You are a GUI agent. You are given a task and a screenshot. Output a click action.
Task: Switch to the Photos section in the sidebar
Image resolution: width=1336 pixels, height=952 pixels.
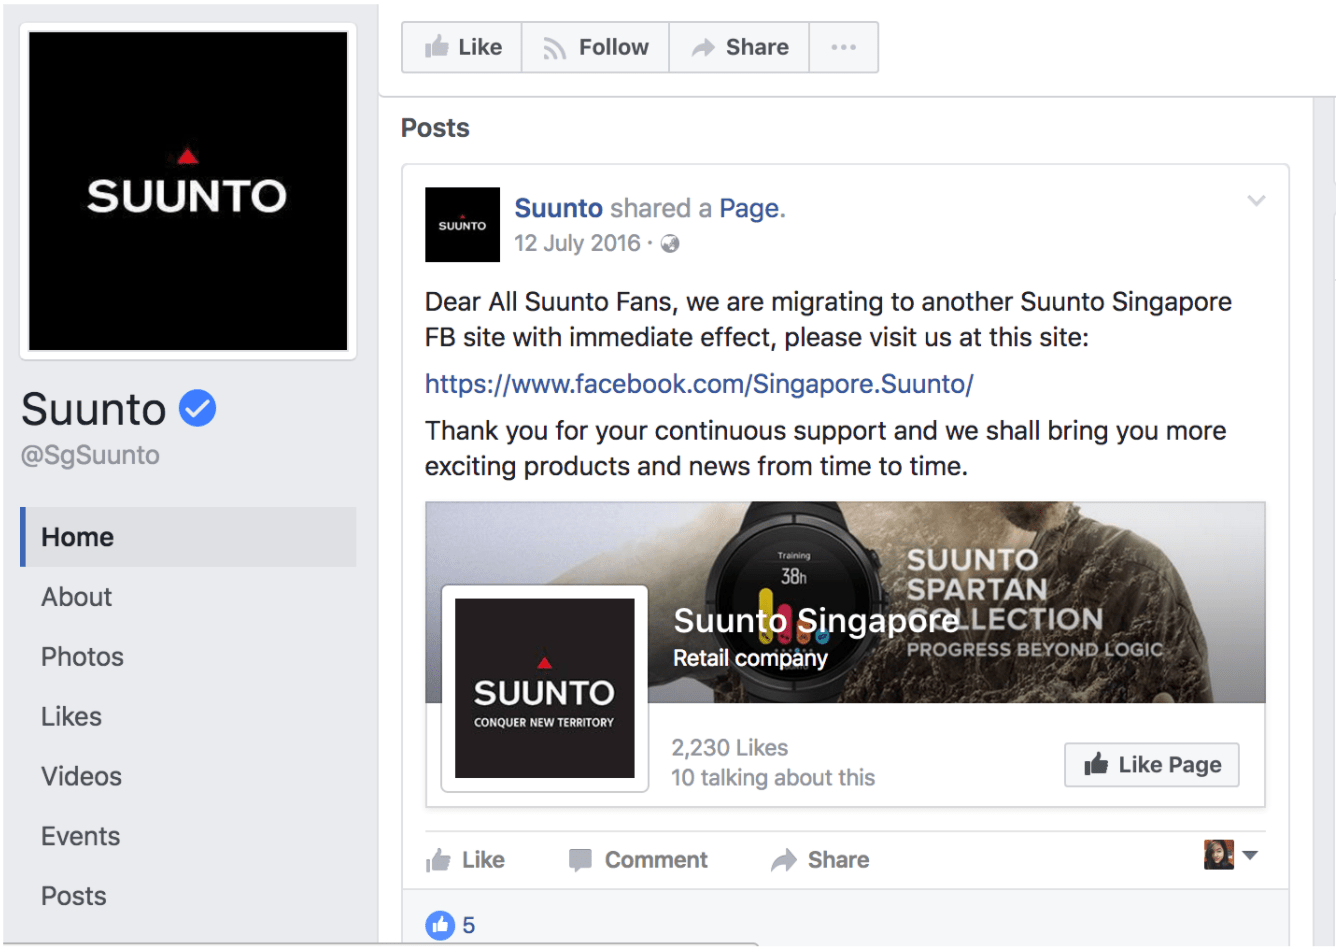coord(81,657)
